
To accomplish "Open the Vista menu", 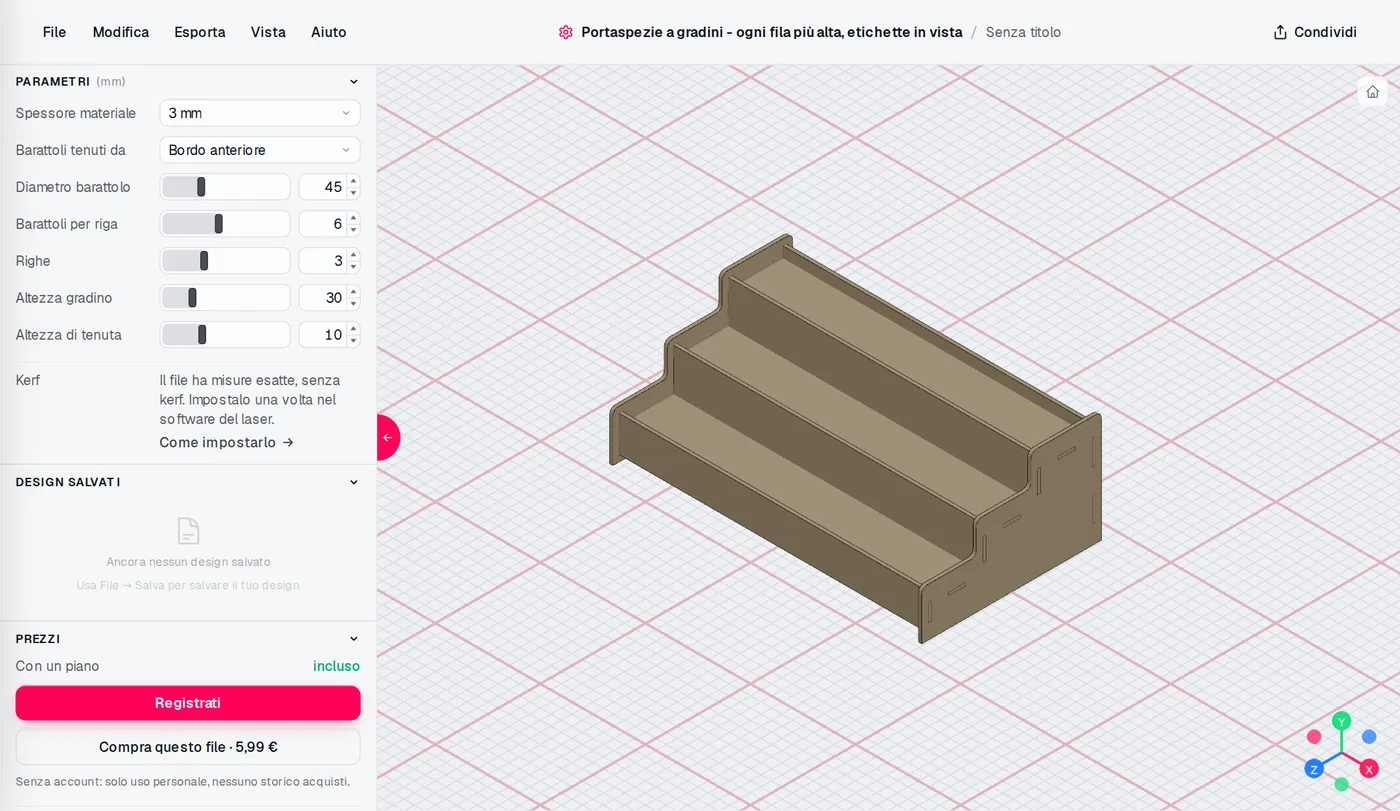I will tap(268, 32).
